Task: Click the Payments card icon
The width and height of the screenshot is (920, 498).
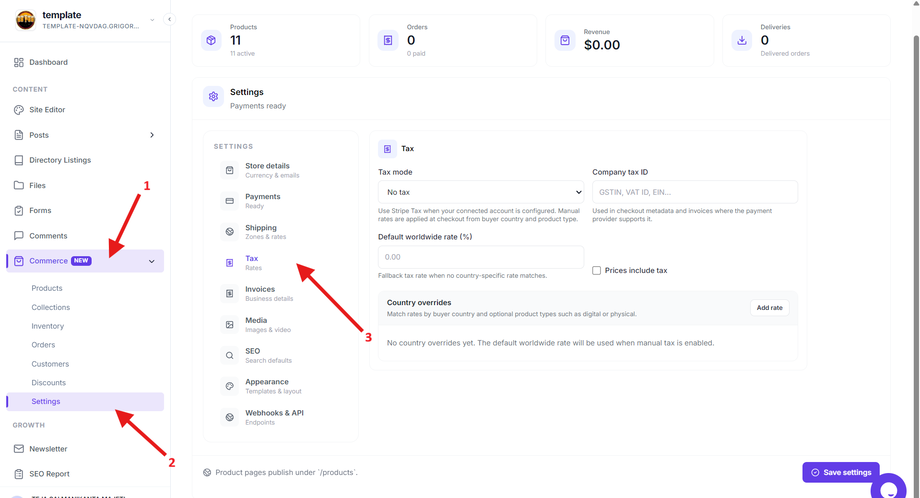Action: tap(229, 201)
